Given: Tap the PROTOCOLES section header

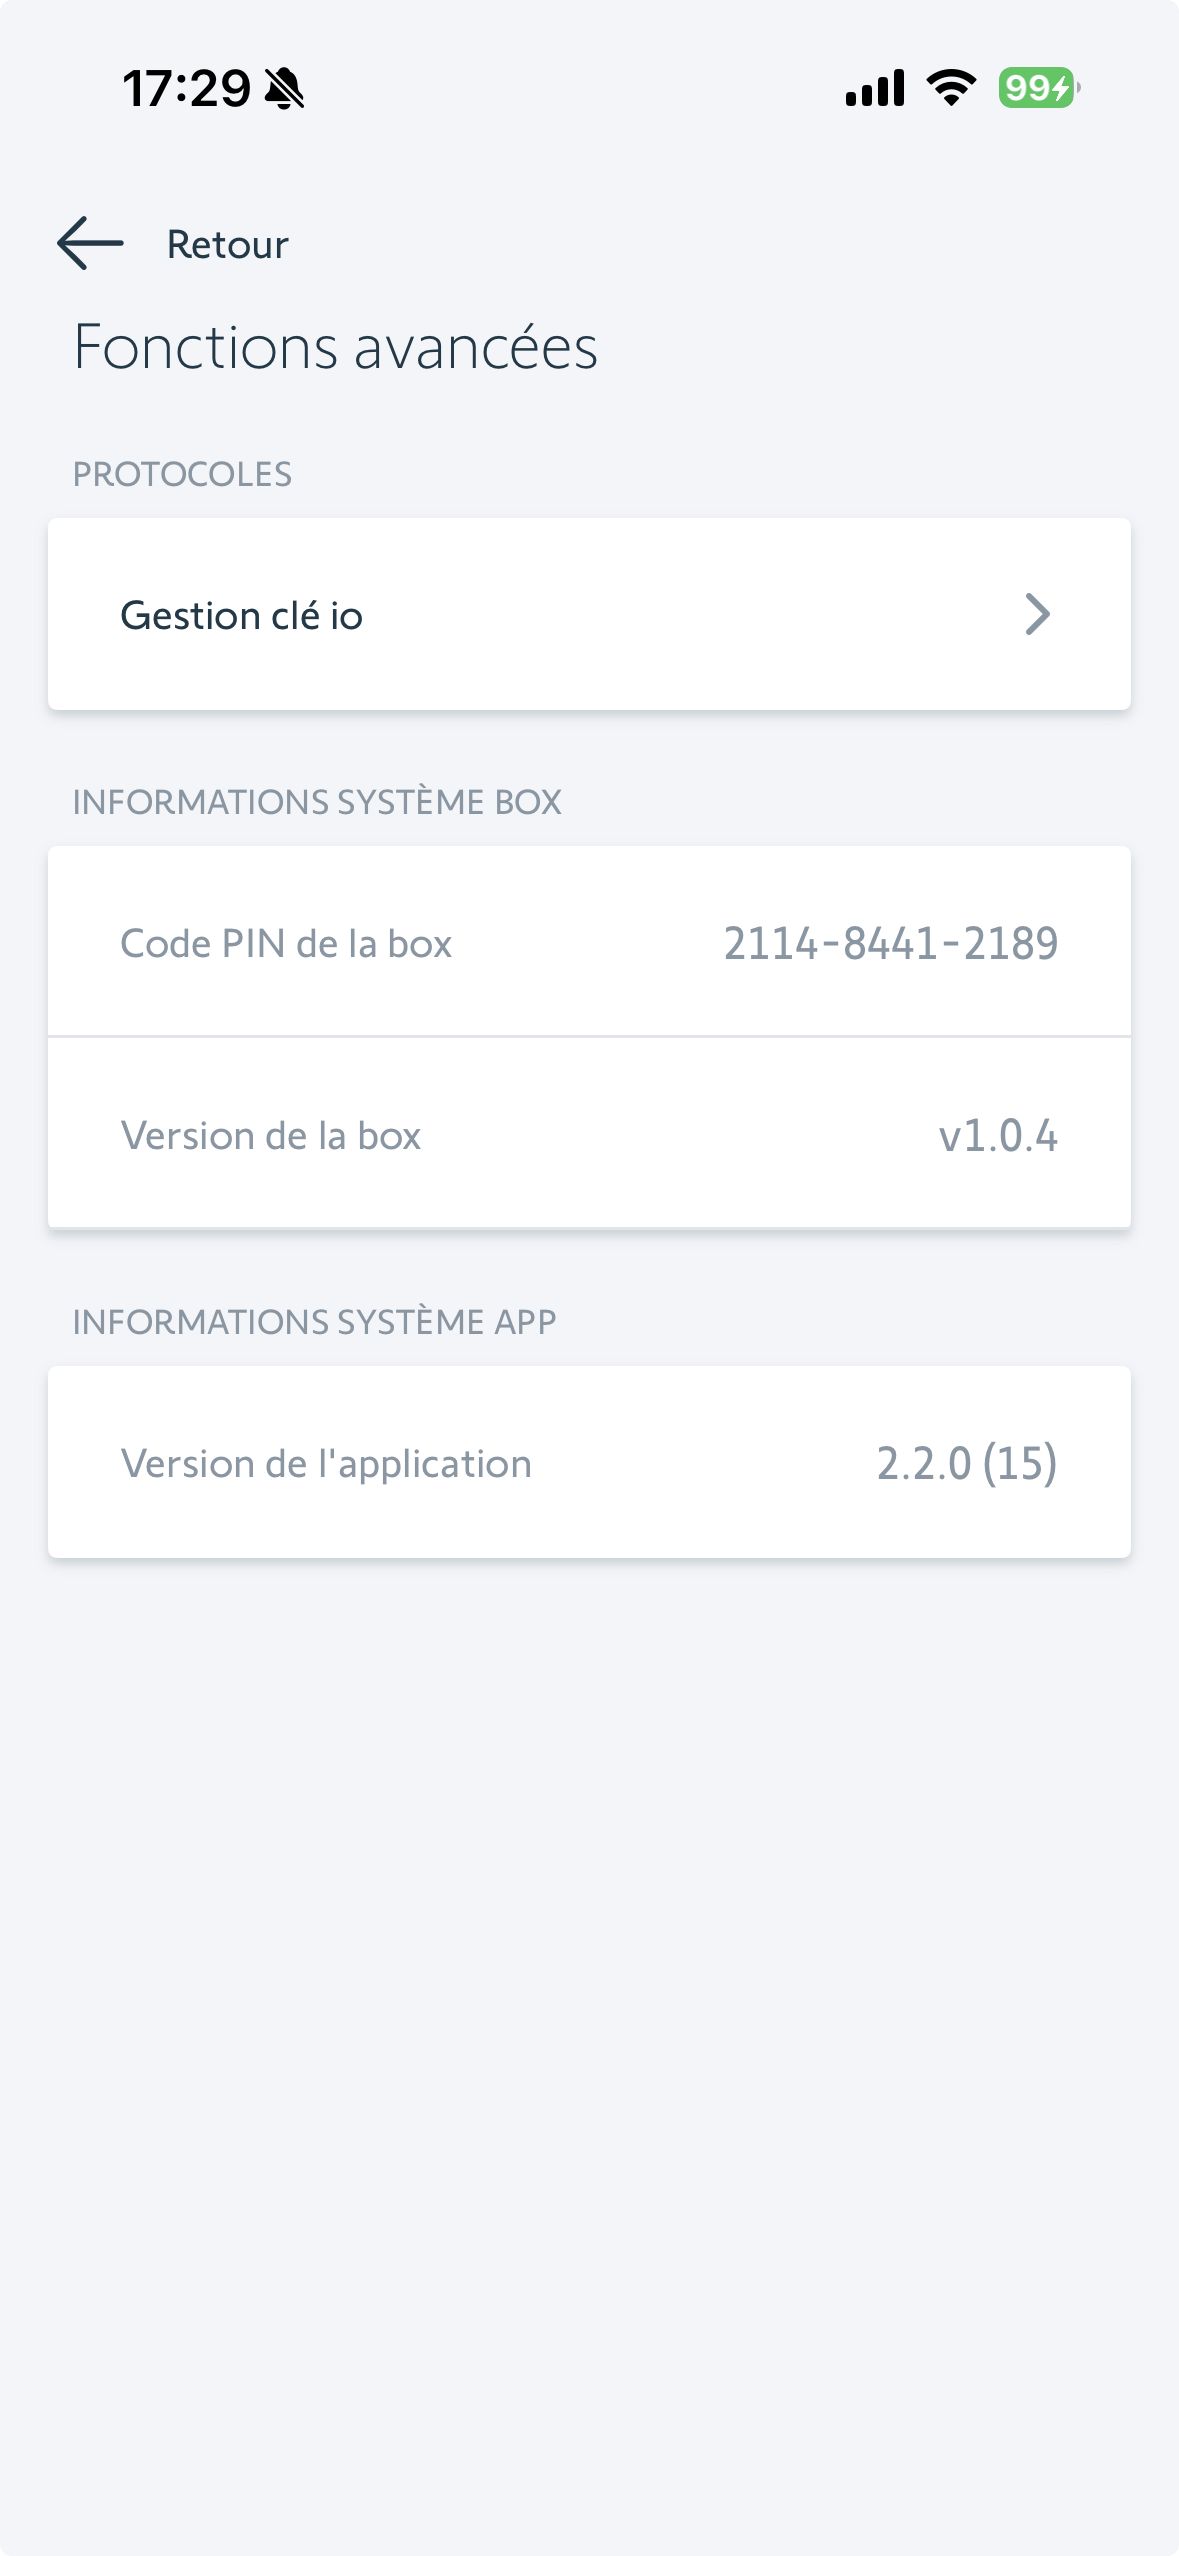Looking at the screenshot, I should [x=182, y=474].
